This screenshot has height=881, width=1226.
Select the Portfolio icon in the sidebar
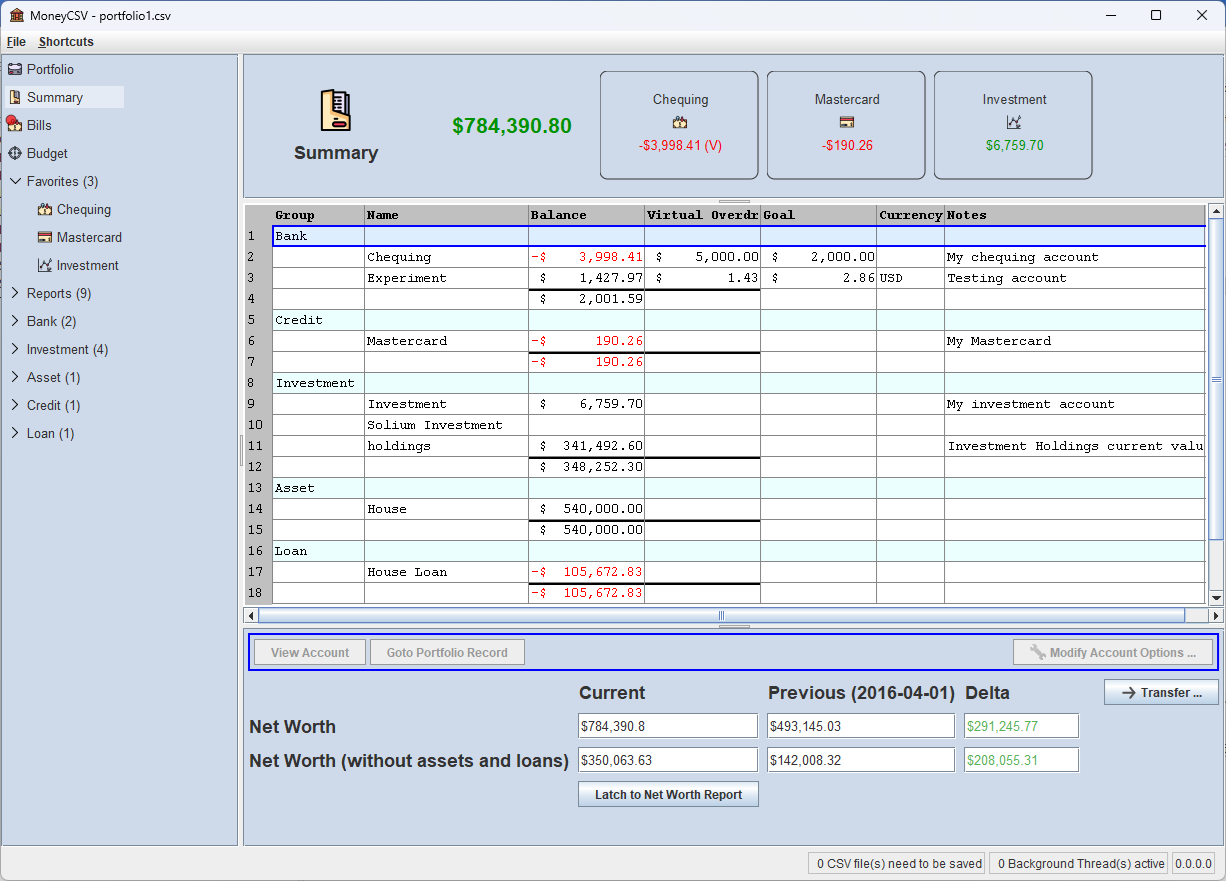15,68
